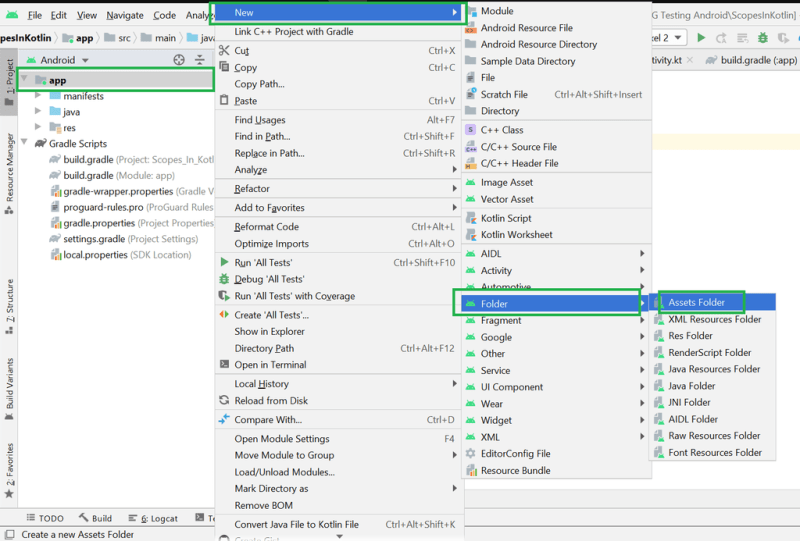The image size is (800, 541).
Task: Select Debug 'All Tests' entry
Action: coord(338,280)
